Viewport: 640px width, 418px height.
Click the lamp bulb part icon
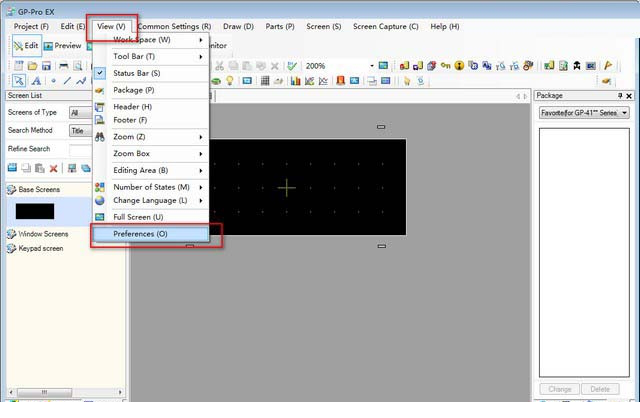230,81
